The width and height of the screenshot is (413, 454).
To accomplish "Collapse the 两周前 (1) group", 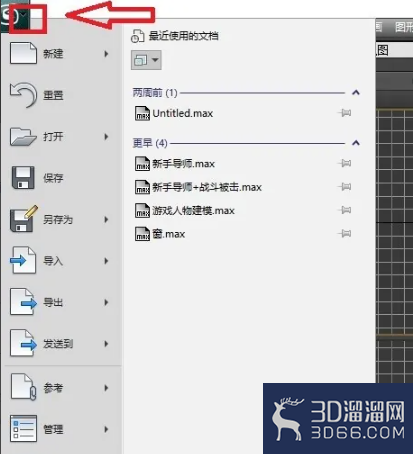I will tap(356, 92).
